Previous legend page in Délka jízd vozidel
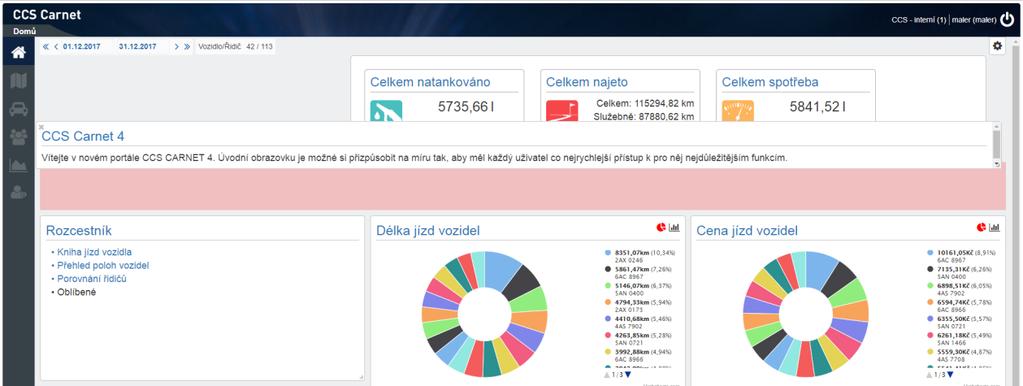 607,375
